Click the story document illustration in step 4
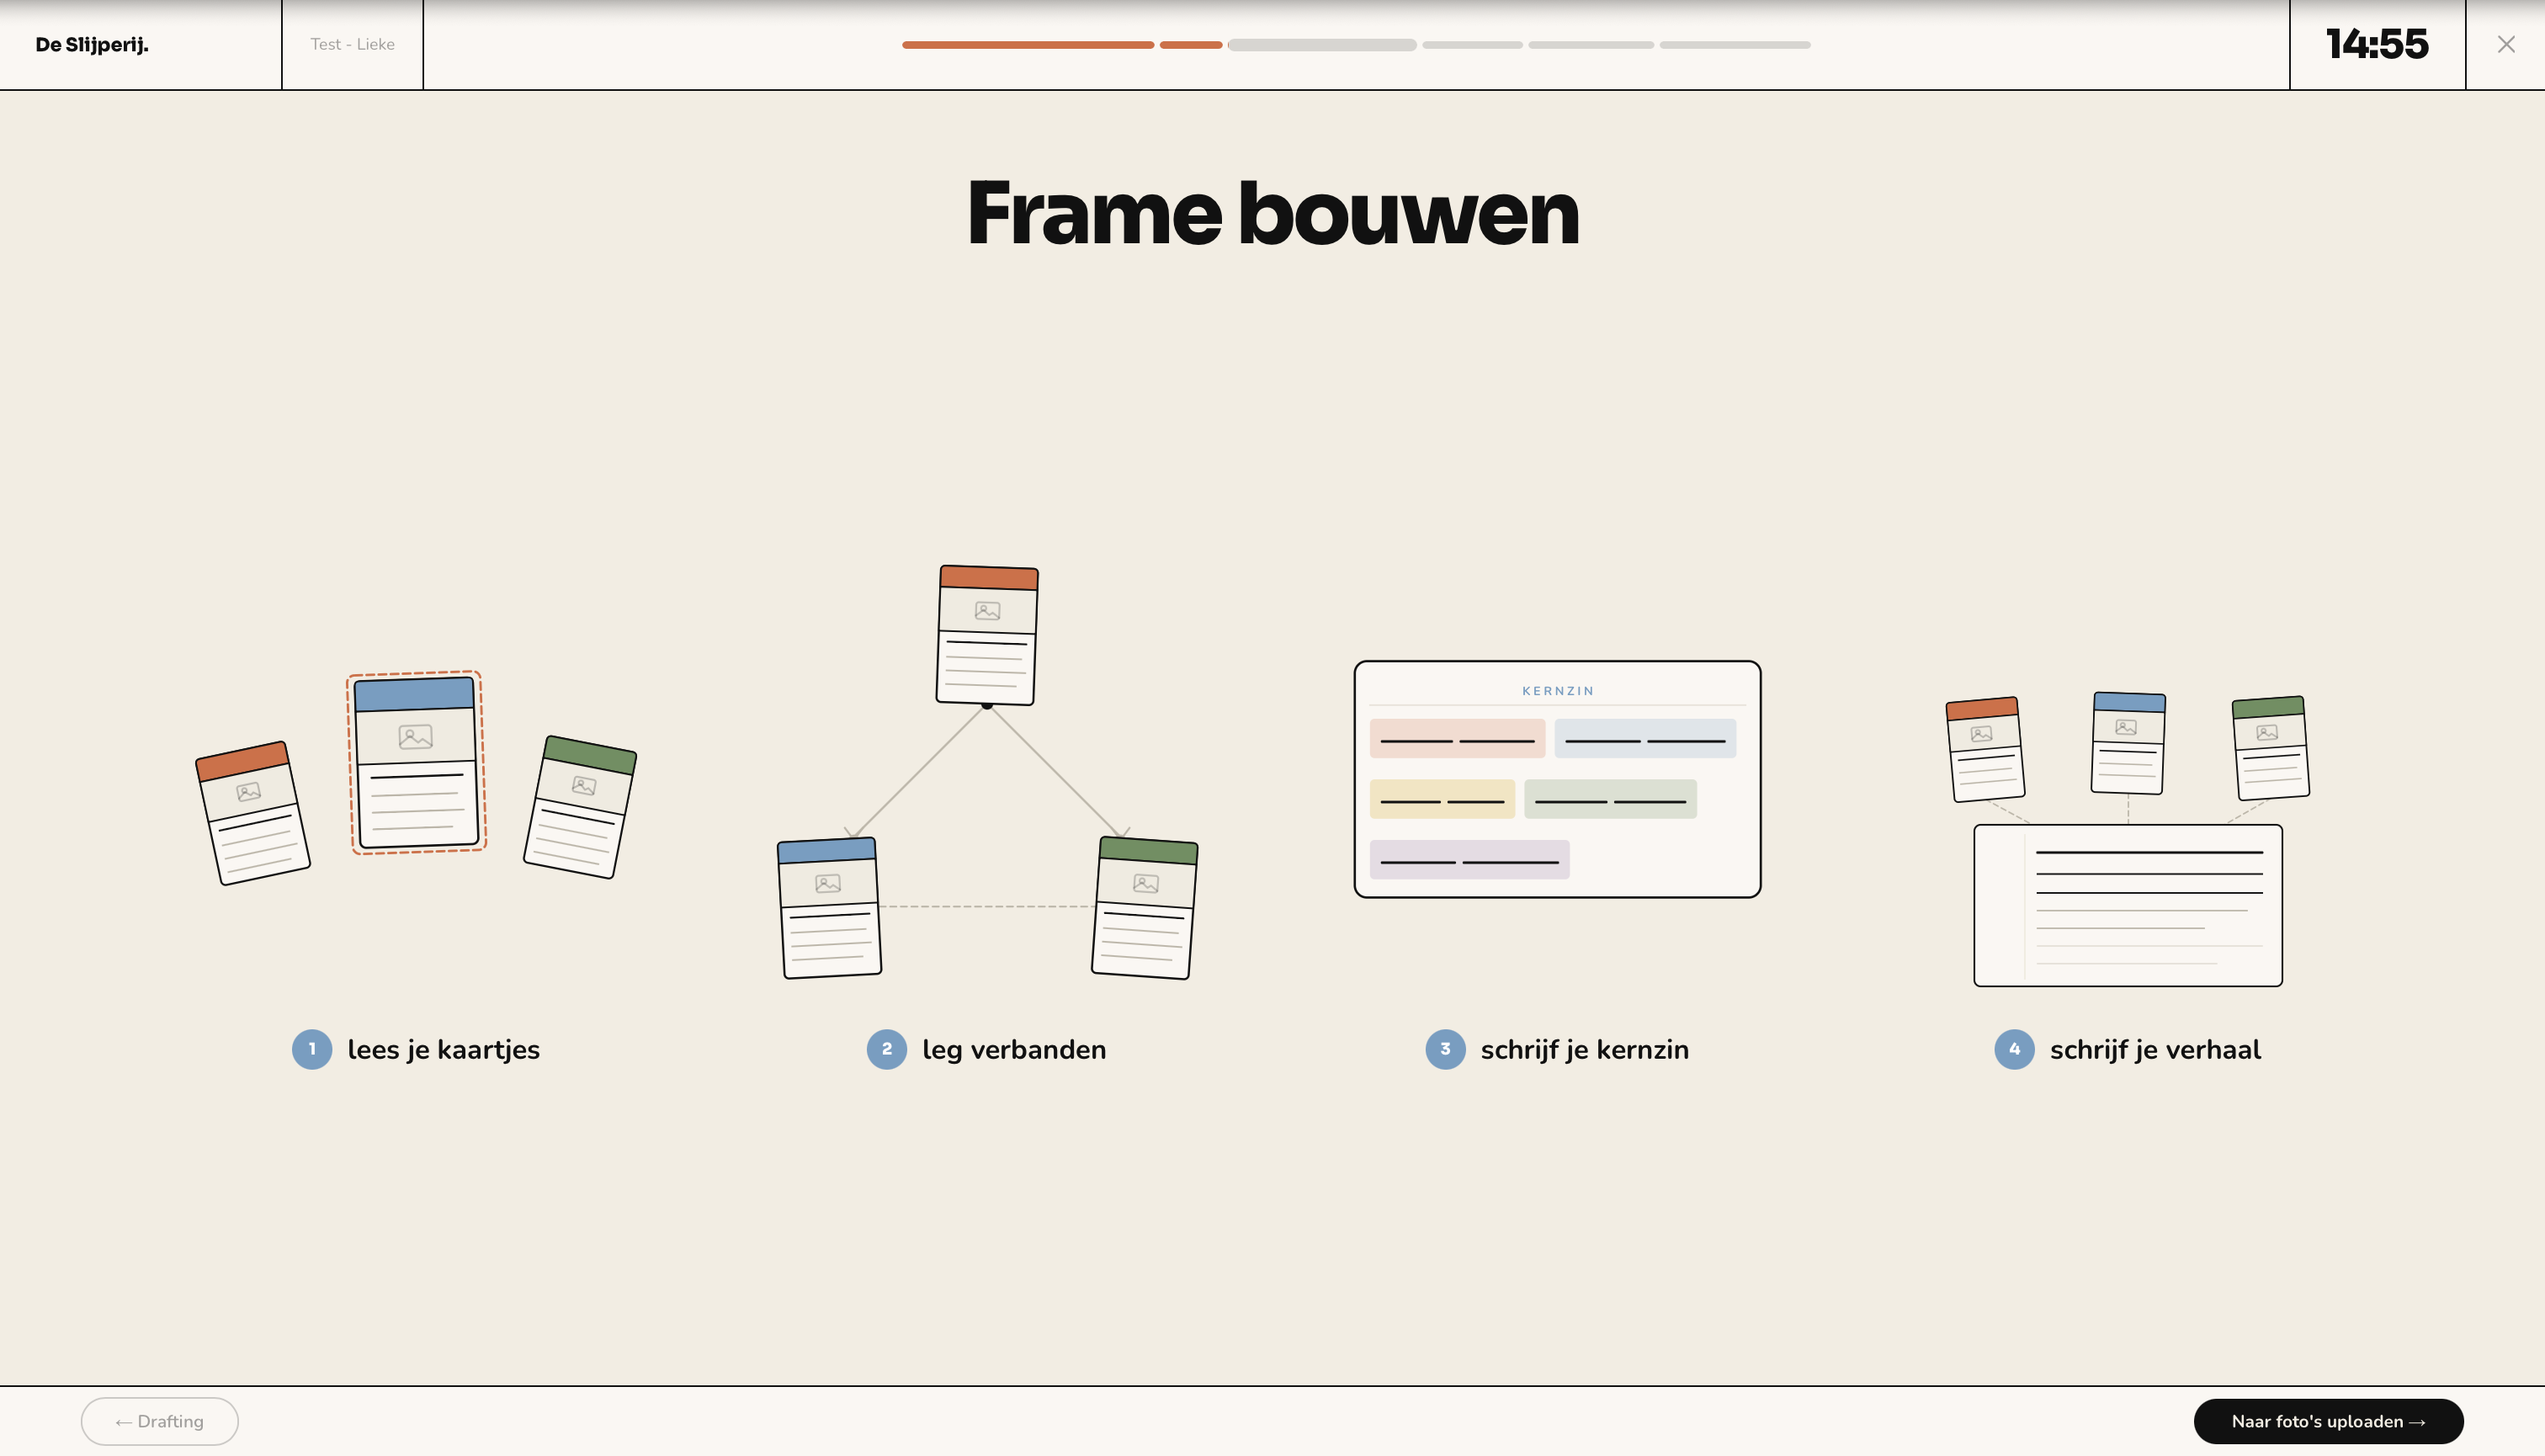2545x1456 pixels. click(x=2128, y=906)
